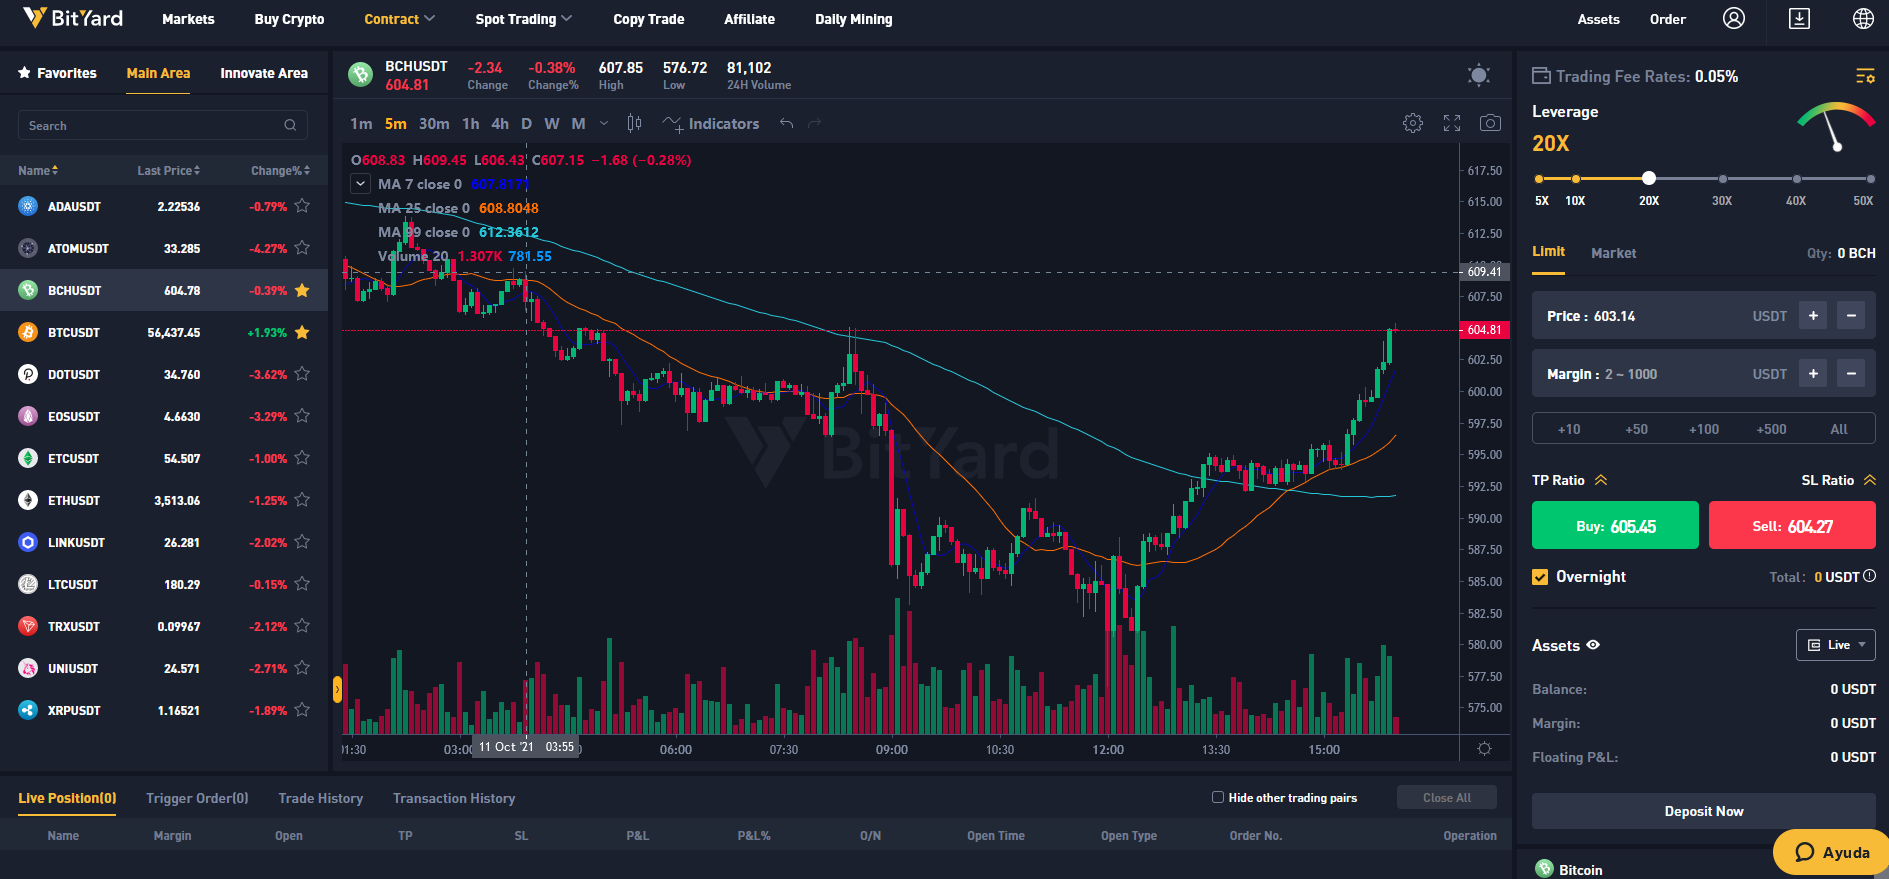The height and width of the screenshot is (879, 1889).
Task: Take a chart screenshot with camera icon
Action: (x=1490, y=123)
